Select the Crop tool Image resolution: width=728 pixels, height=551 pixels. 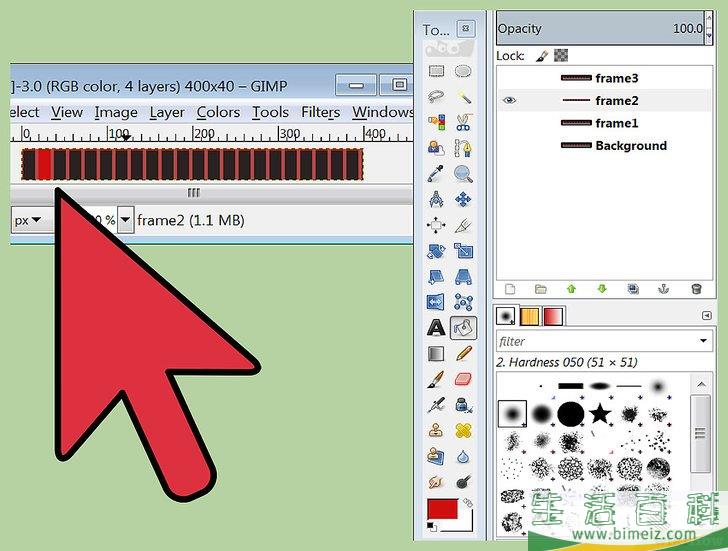(x=463, y=226)
